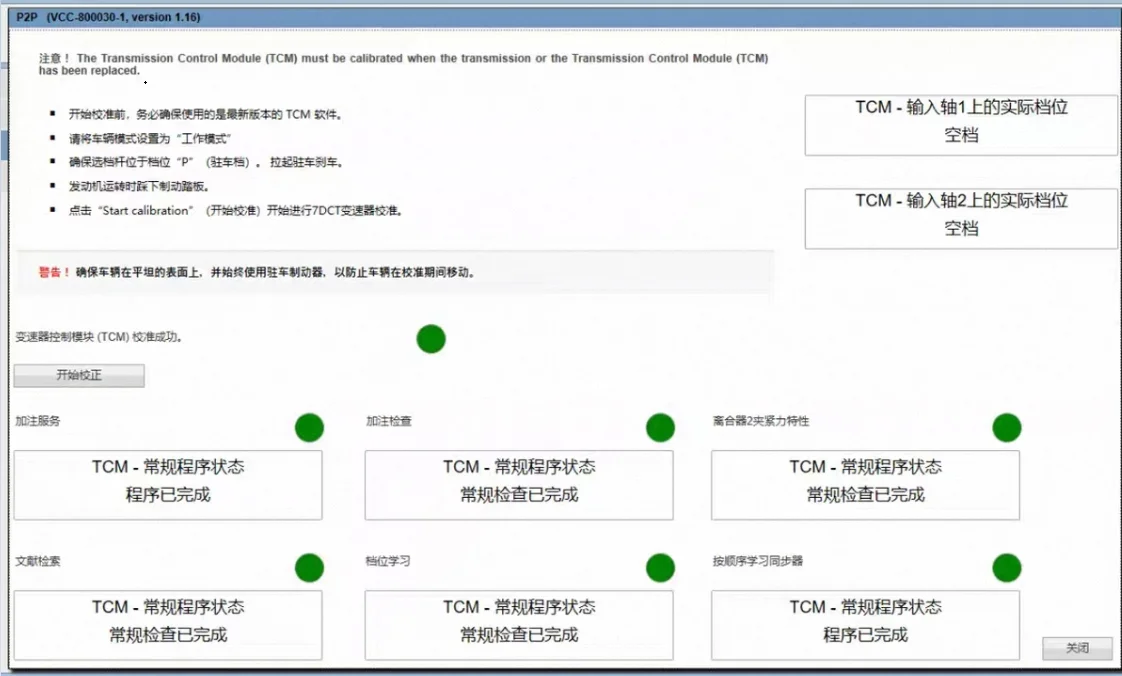Click the bullet about 档位 P 驻车档
Image resolution: width=1122 pixels, height=676 pixels.
(207, 162)
